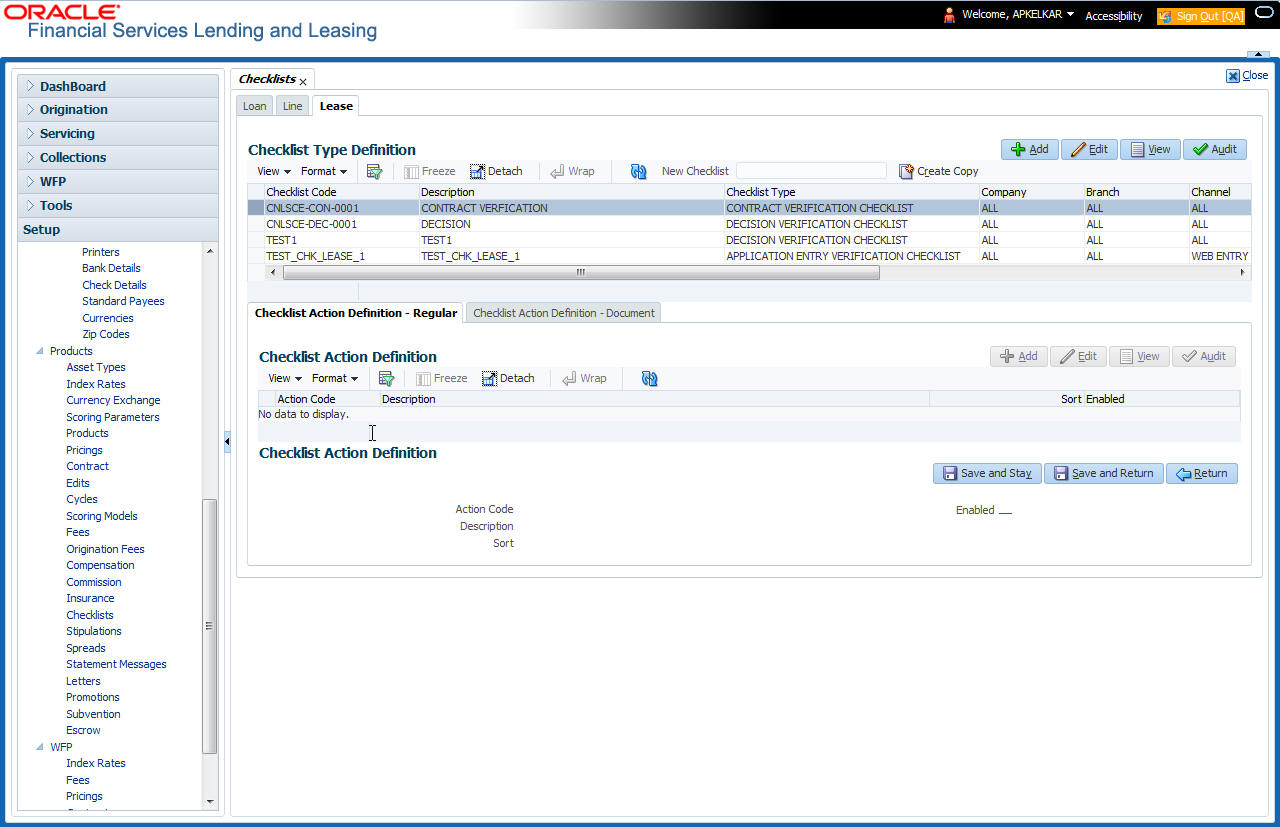Click the Company column header
Screen dimensions: 1280x827
[1031, 192]
